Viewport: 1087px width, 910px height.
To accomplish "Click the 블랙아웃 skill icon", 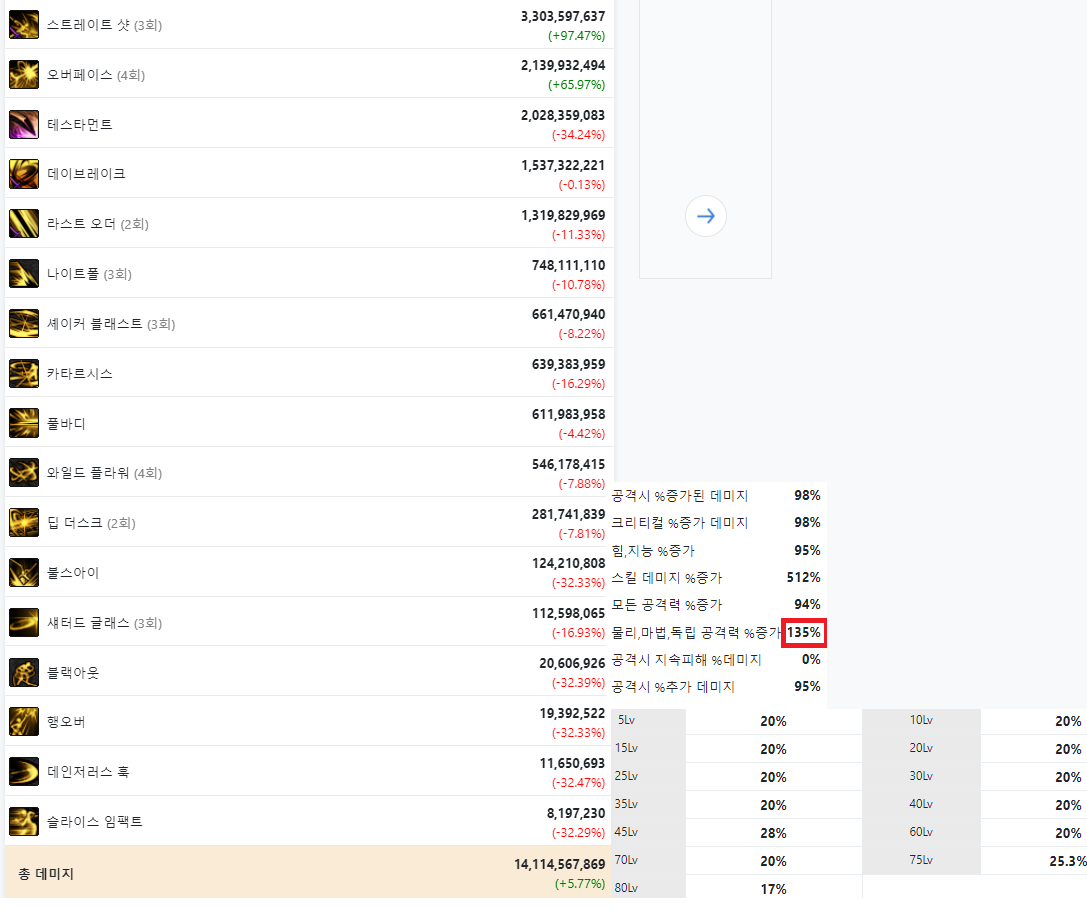I will click(24, 672).
